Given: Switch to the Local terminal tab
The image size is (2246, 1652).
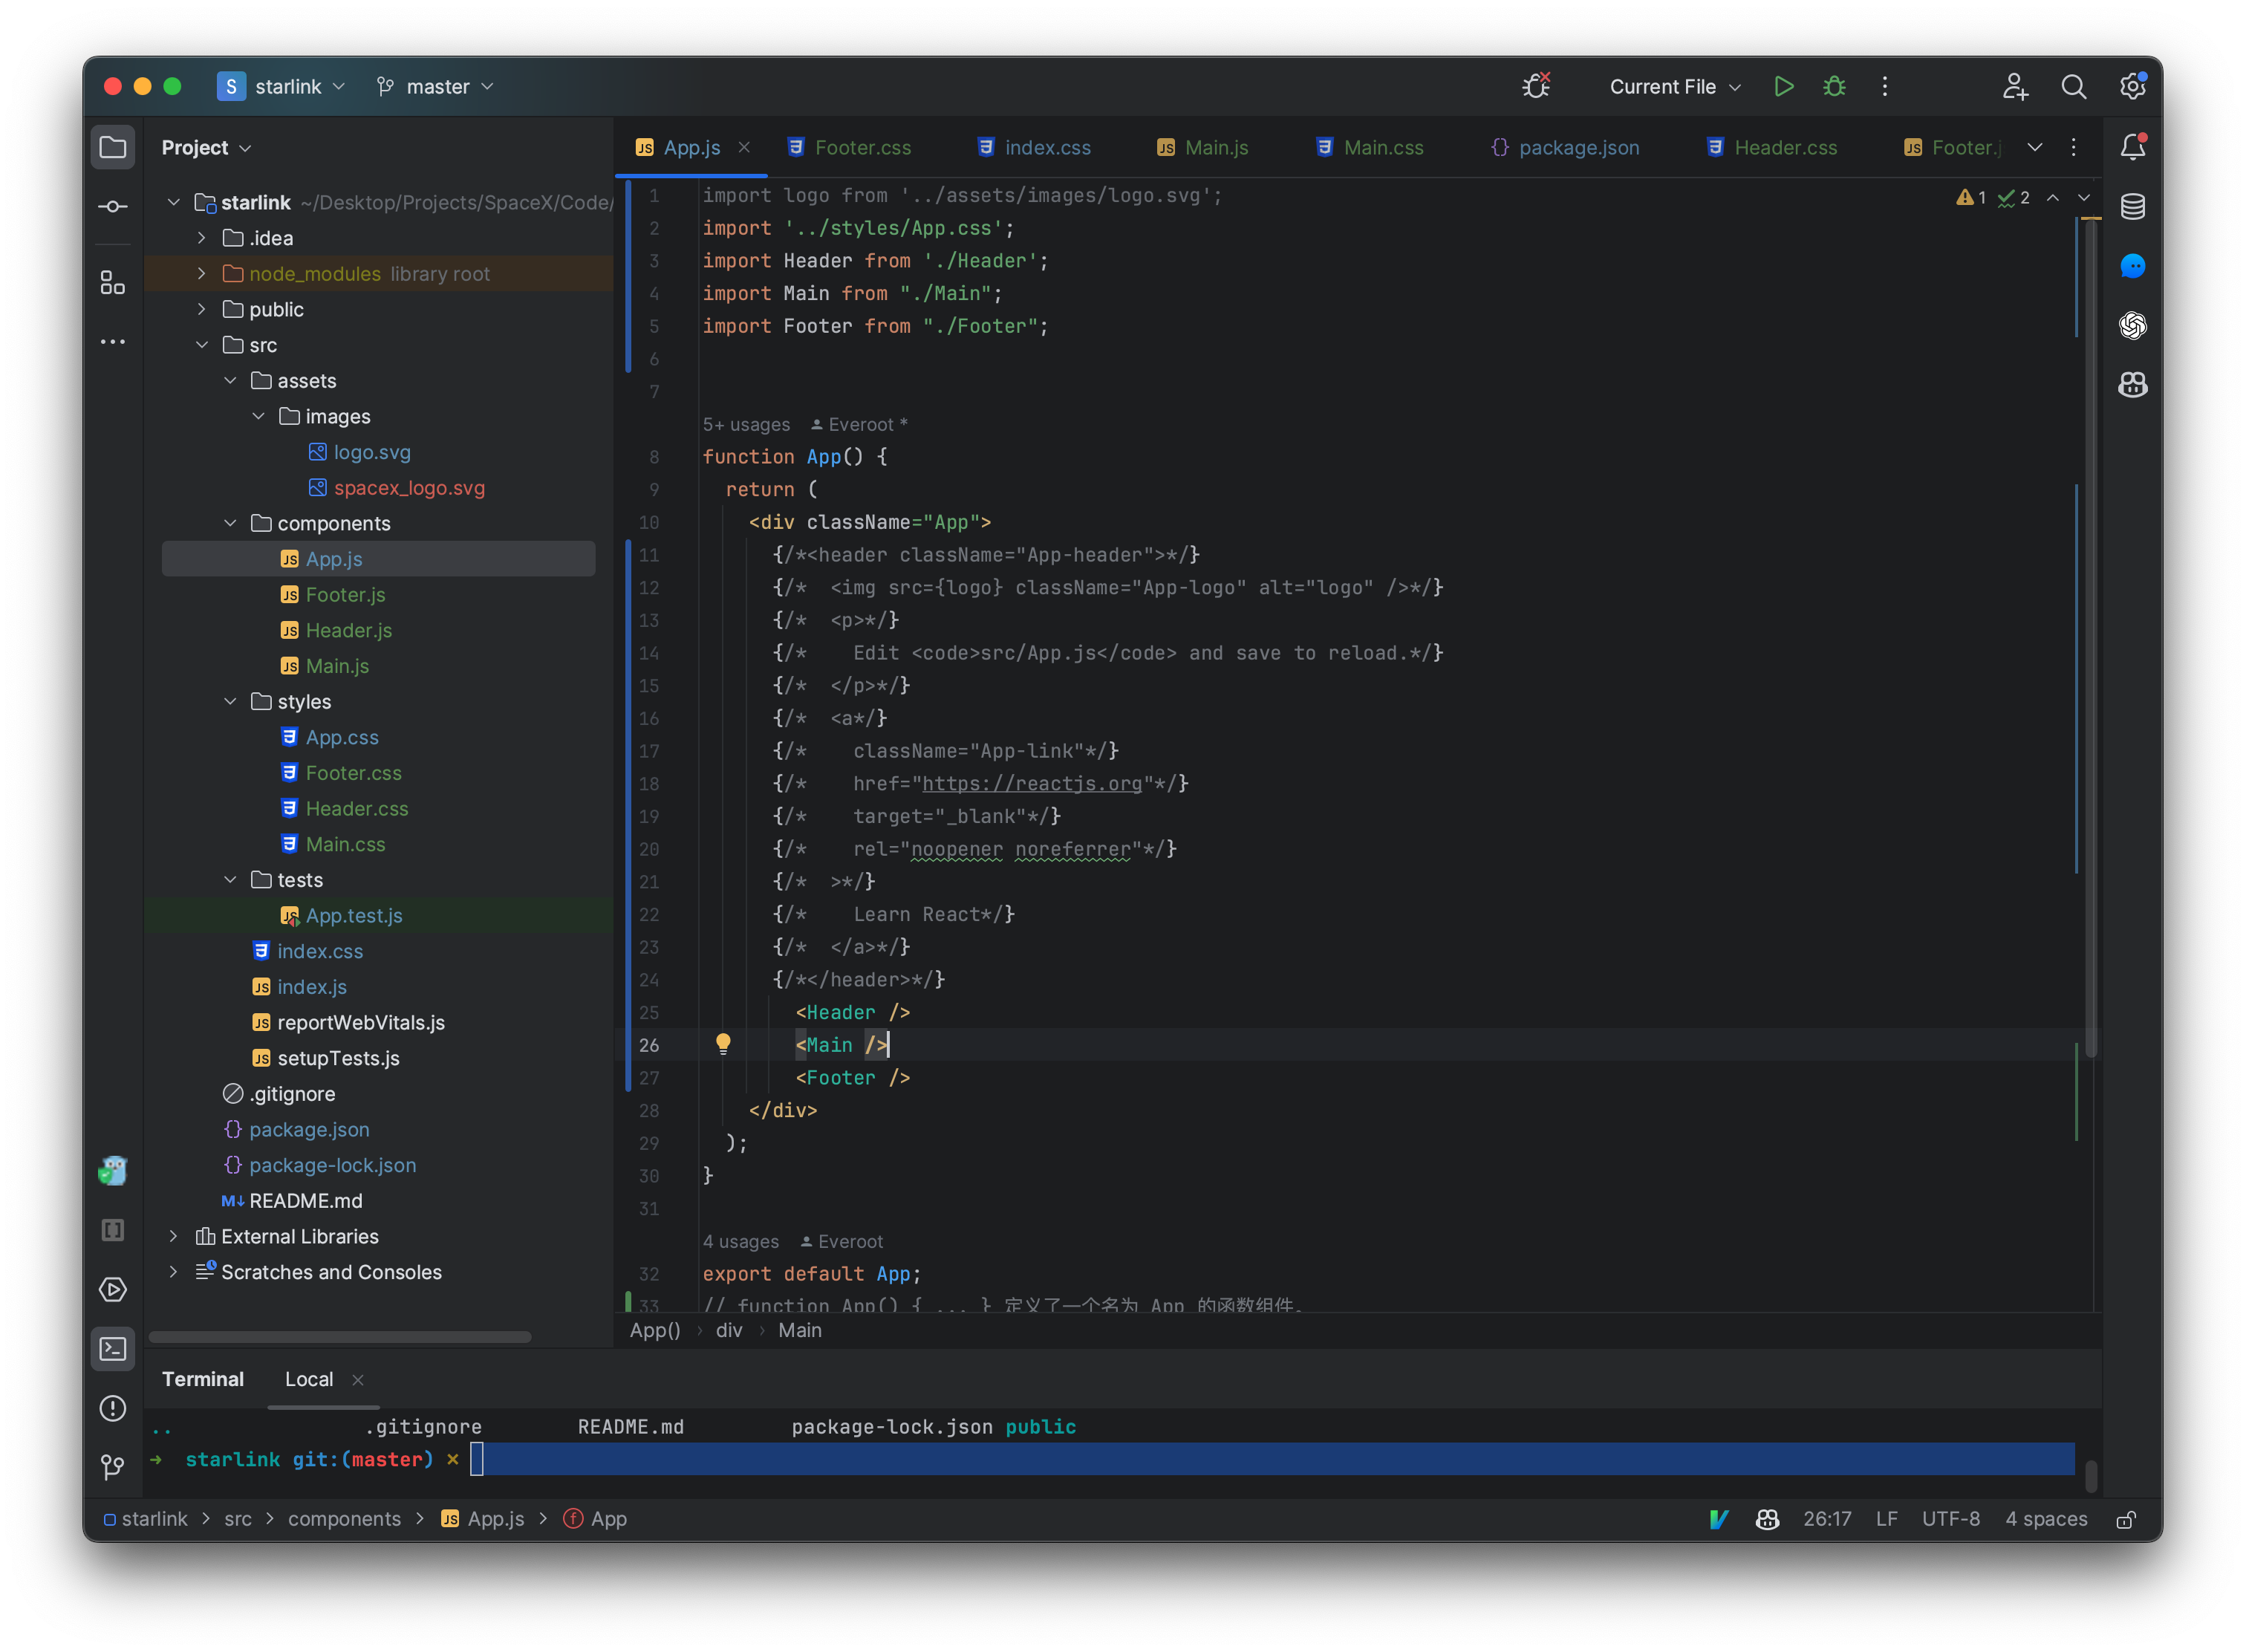Looking at the screenshot, I should click(x=309, y=1378).
